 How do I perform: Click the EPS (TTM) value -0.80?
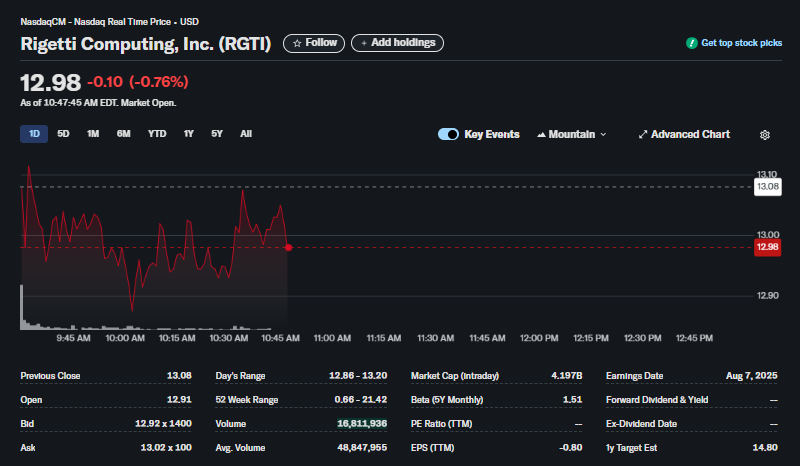(570, 448)
